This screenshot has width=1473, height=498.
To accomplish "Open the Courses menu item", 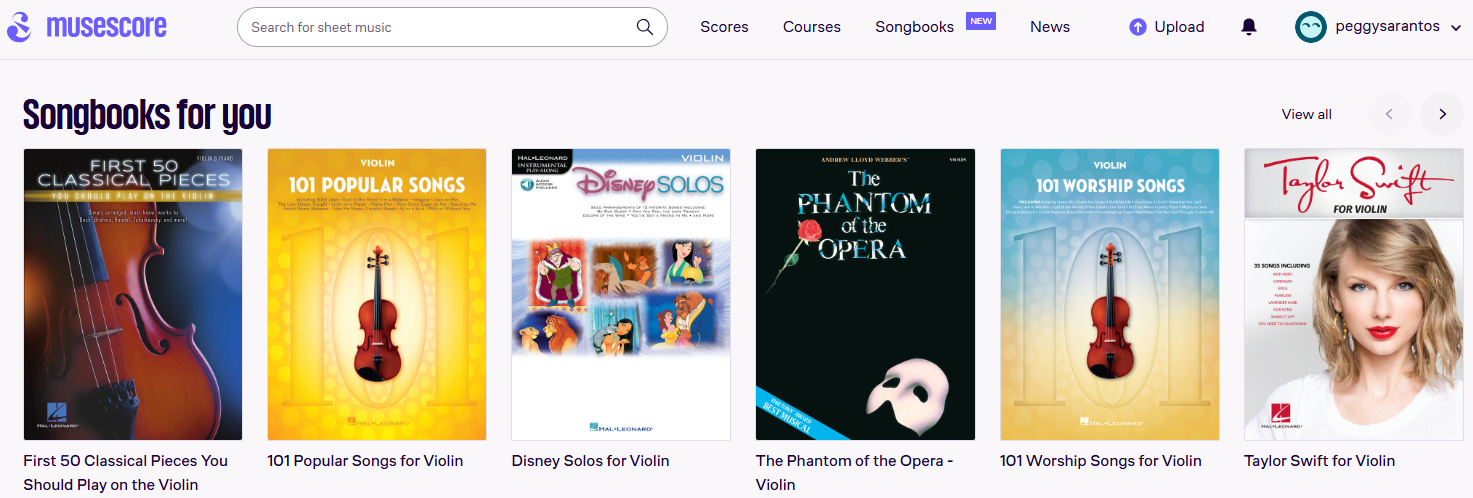I will coord(812,27).
